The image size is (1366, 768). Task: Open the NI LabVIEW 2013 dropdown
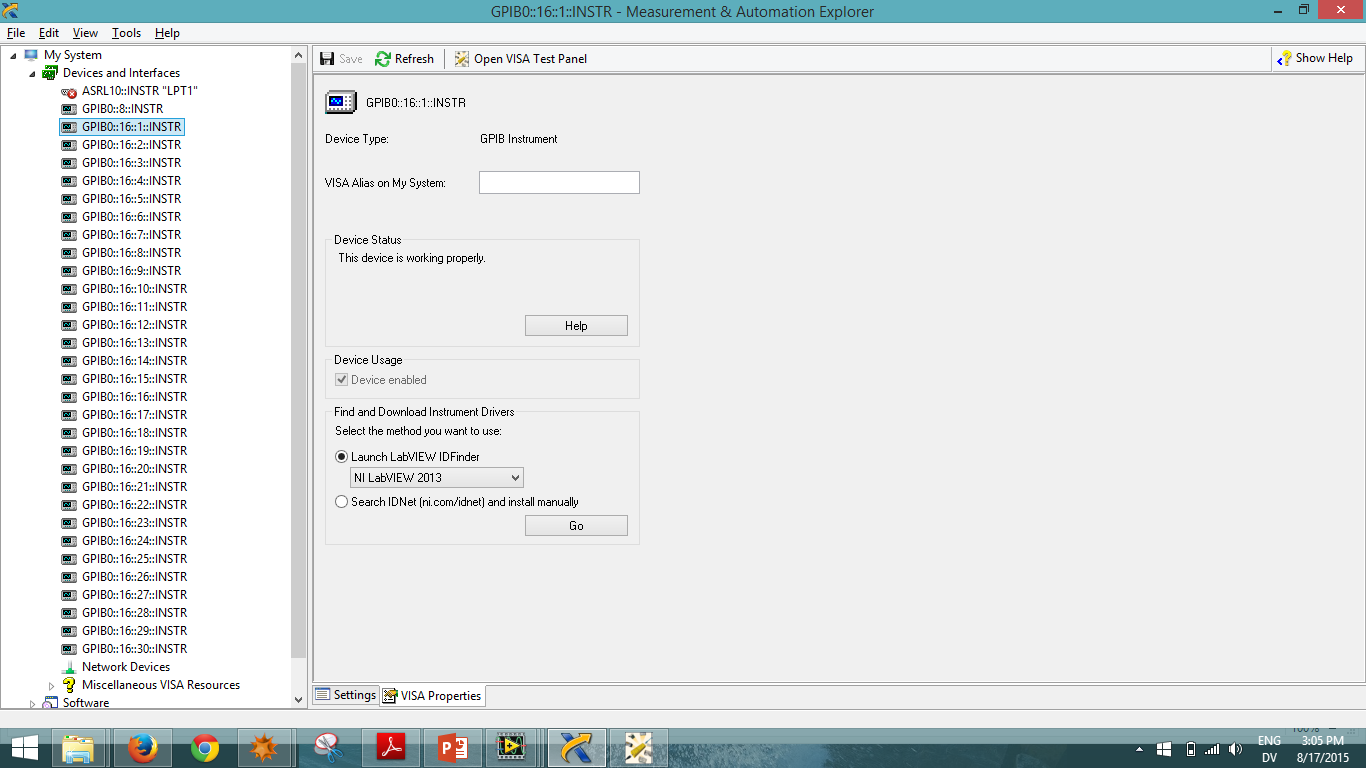click(436, 478)
